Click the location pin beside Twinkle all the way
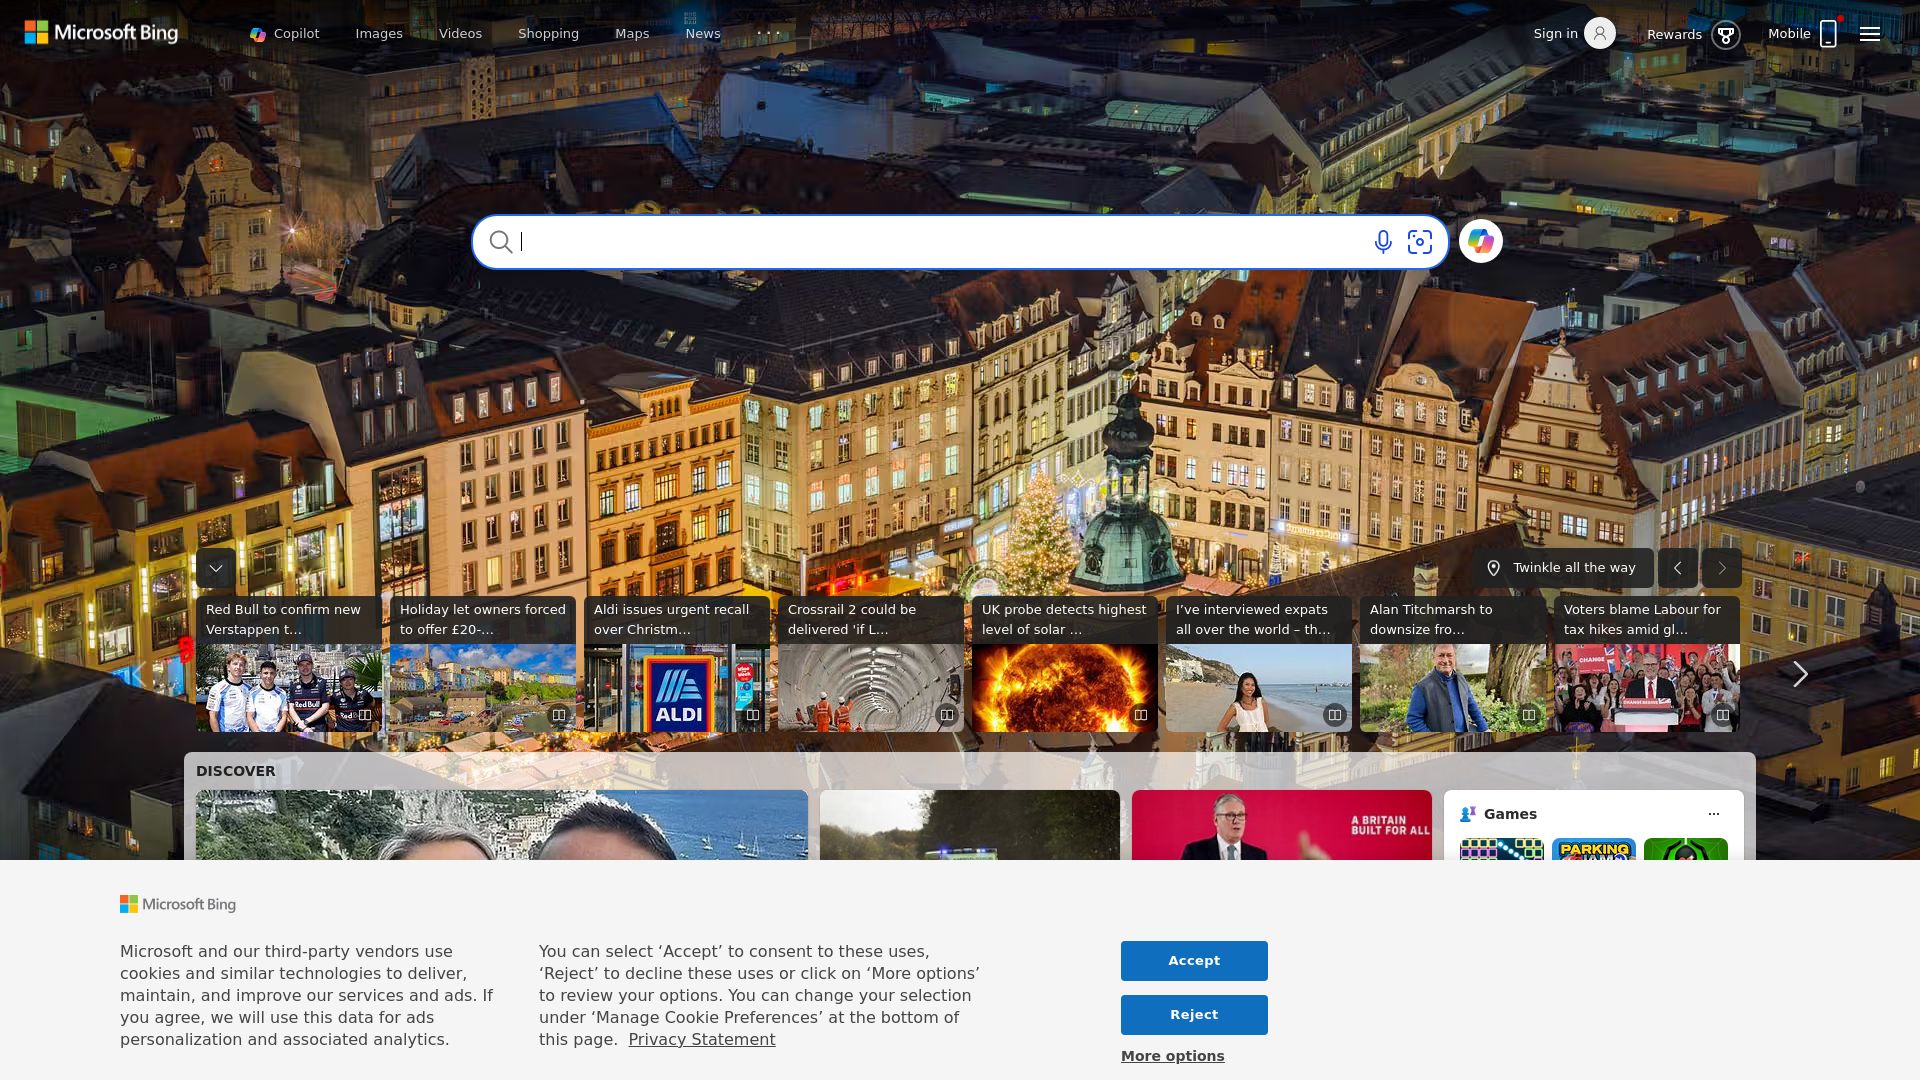 click(x=1494, y=568)
